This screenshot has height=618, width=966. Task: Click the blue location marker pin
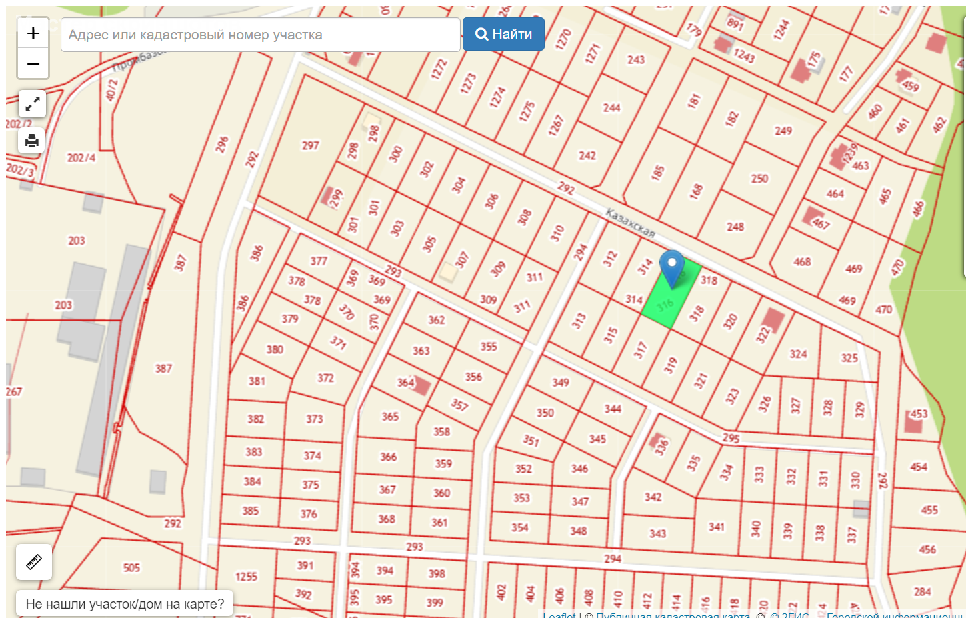point(672,269)
